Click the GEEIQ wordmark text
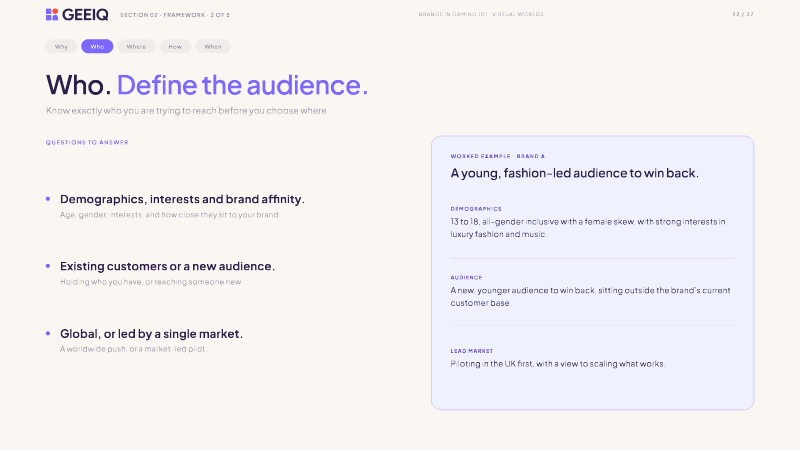800x450 pixels. [85, 15]
